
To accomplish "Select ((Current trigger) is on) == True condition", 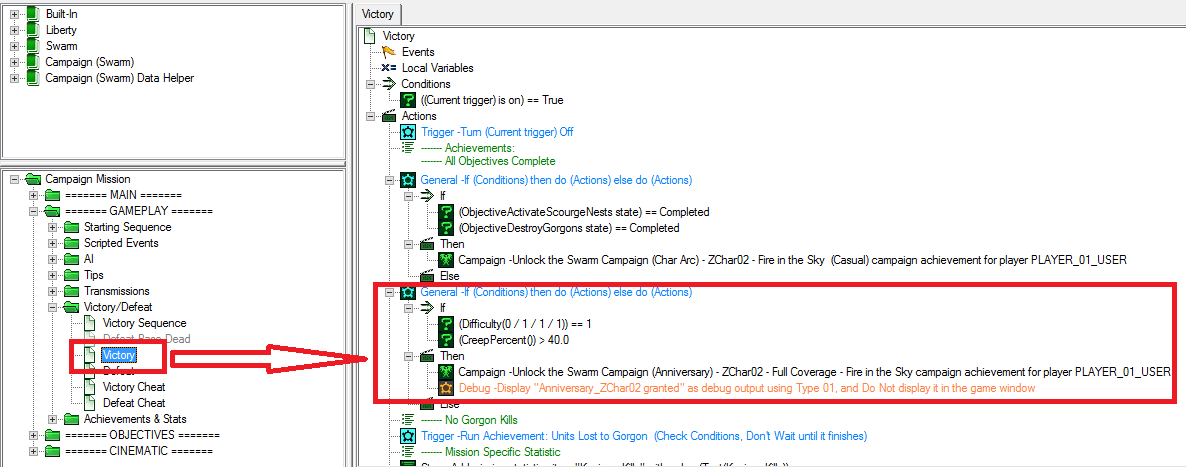I will (492, 100).
